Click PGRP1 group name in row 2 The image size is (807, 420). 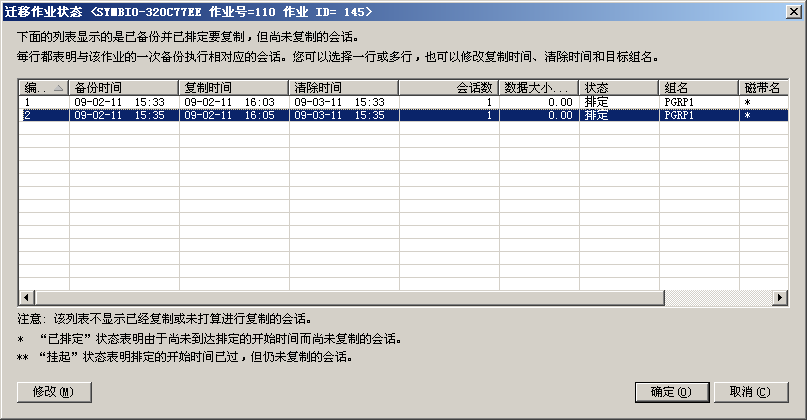[679, 115]
